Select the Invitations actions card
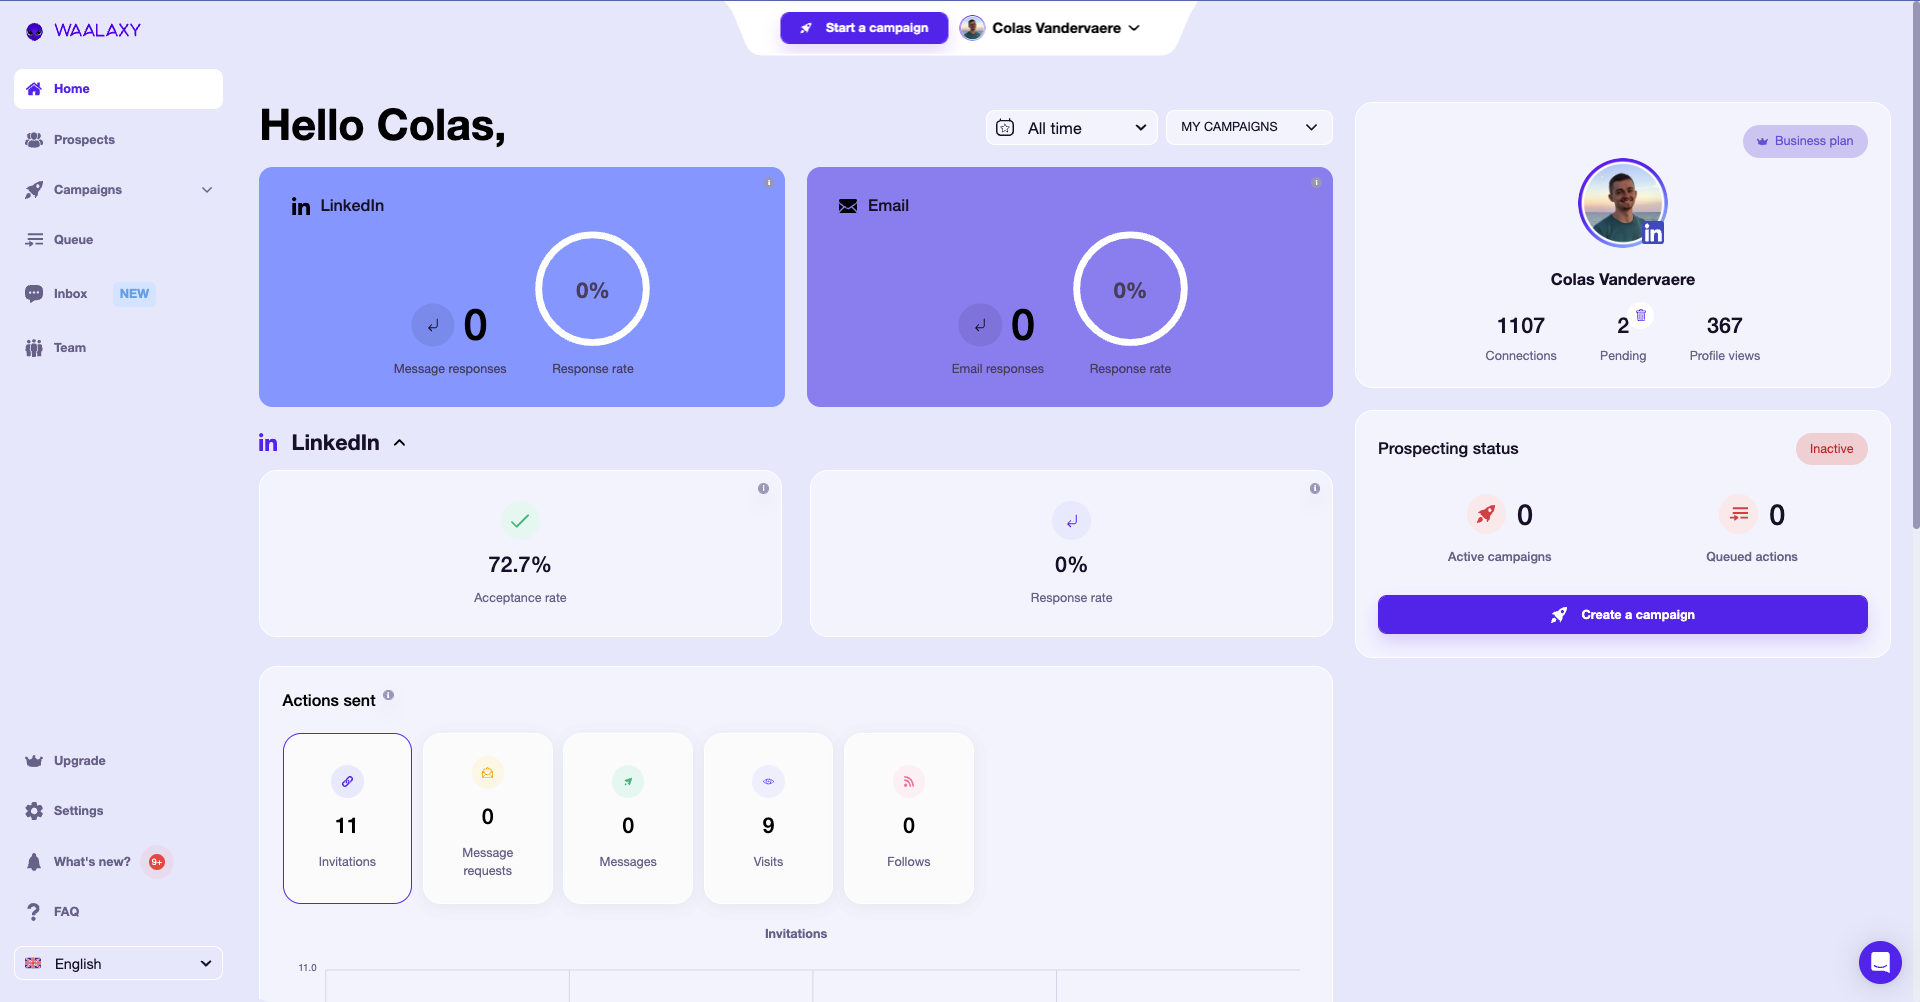 point(347,818)
